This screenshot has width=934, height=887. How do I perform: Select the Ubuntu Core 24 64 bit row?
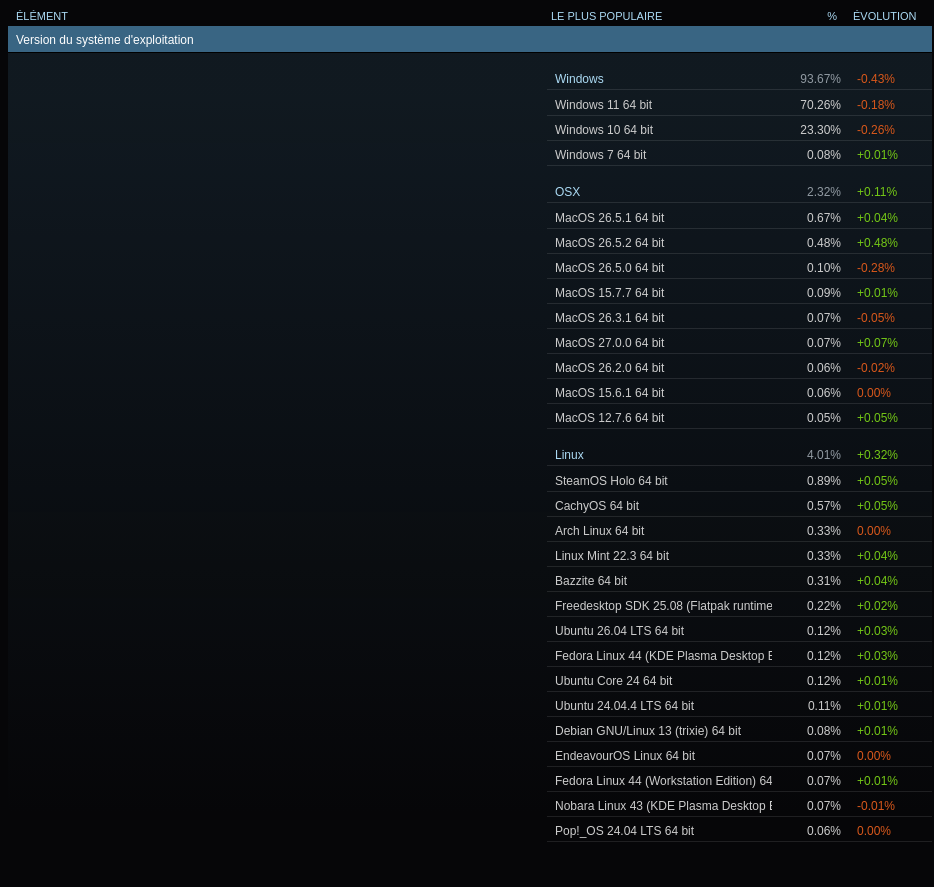click(x=739, y=680)
